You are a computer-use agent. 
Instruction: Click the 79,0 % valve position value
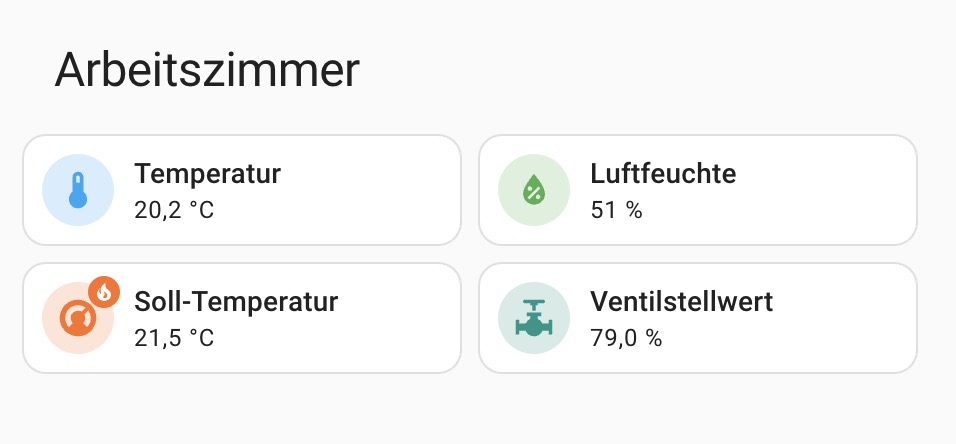(x=626, y=338)
